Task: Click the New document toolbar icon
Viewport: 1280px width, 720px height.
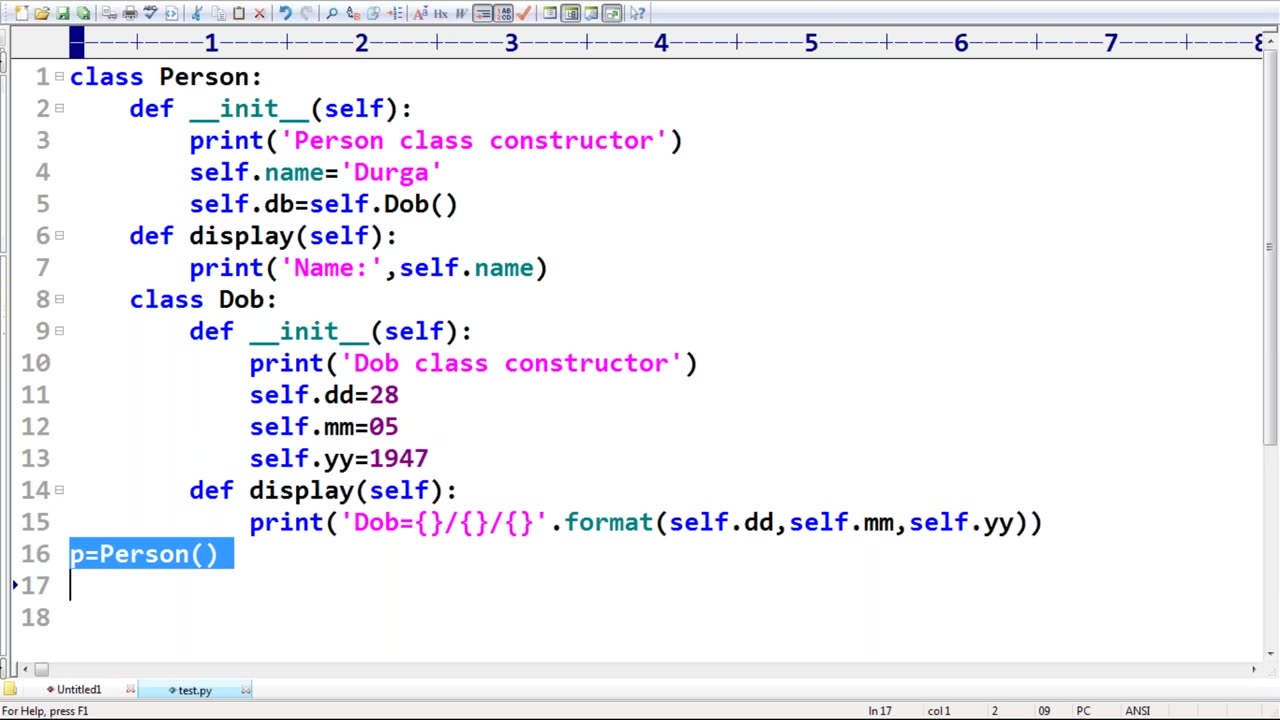Action: [x=22, y=13]
